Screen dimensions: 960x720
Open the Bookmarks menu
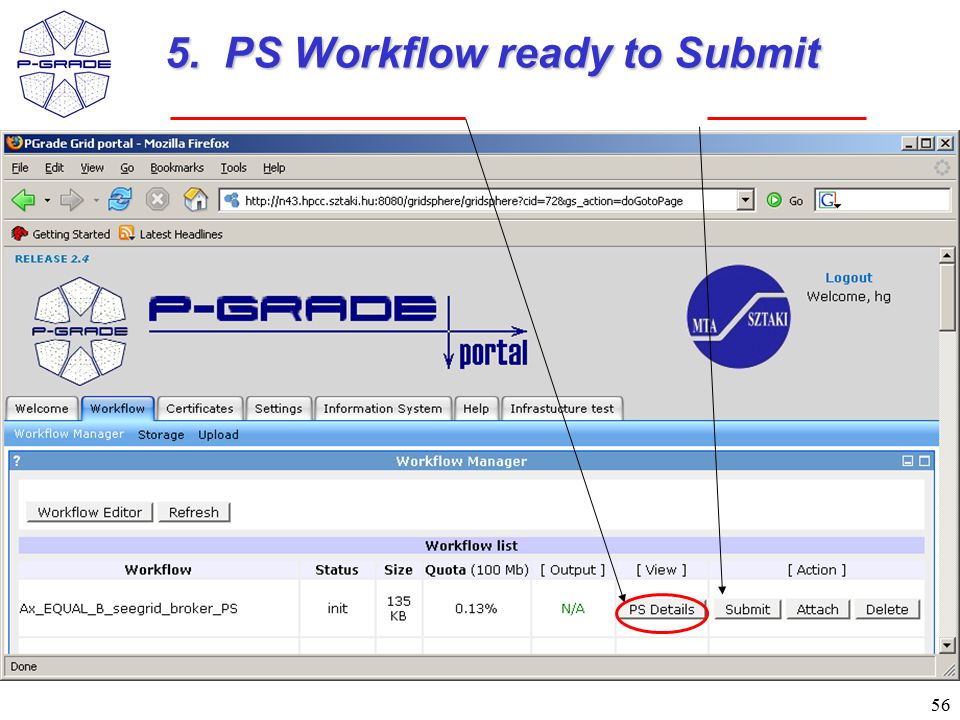click(x=177, y=168)
